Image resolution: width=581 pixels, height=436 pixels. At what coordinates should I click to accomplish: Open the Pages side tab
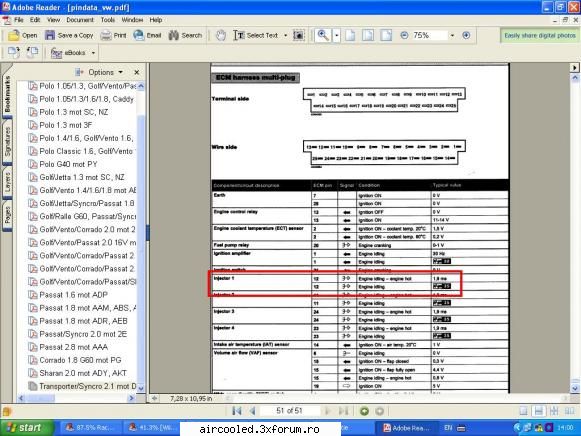[x=7, y=215]
